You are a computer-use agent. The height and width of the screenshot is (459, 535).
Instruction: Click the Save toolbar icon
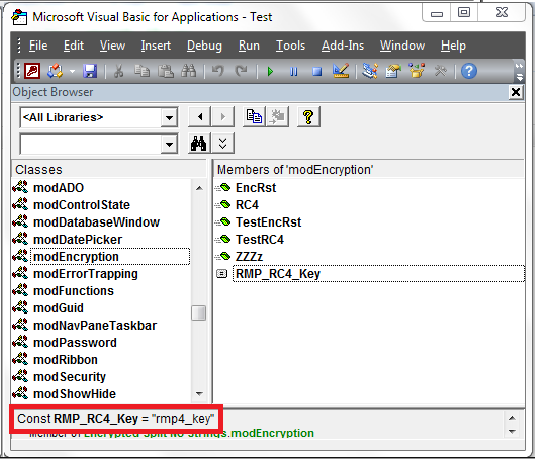click(90, 71)
